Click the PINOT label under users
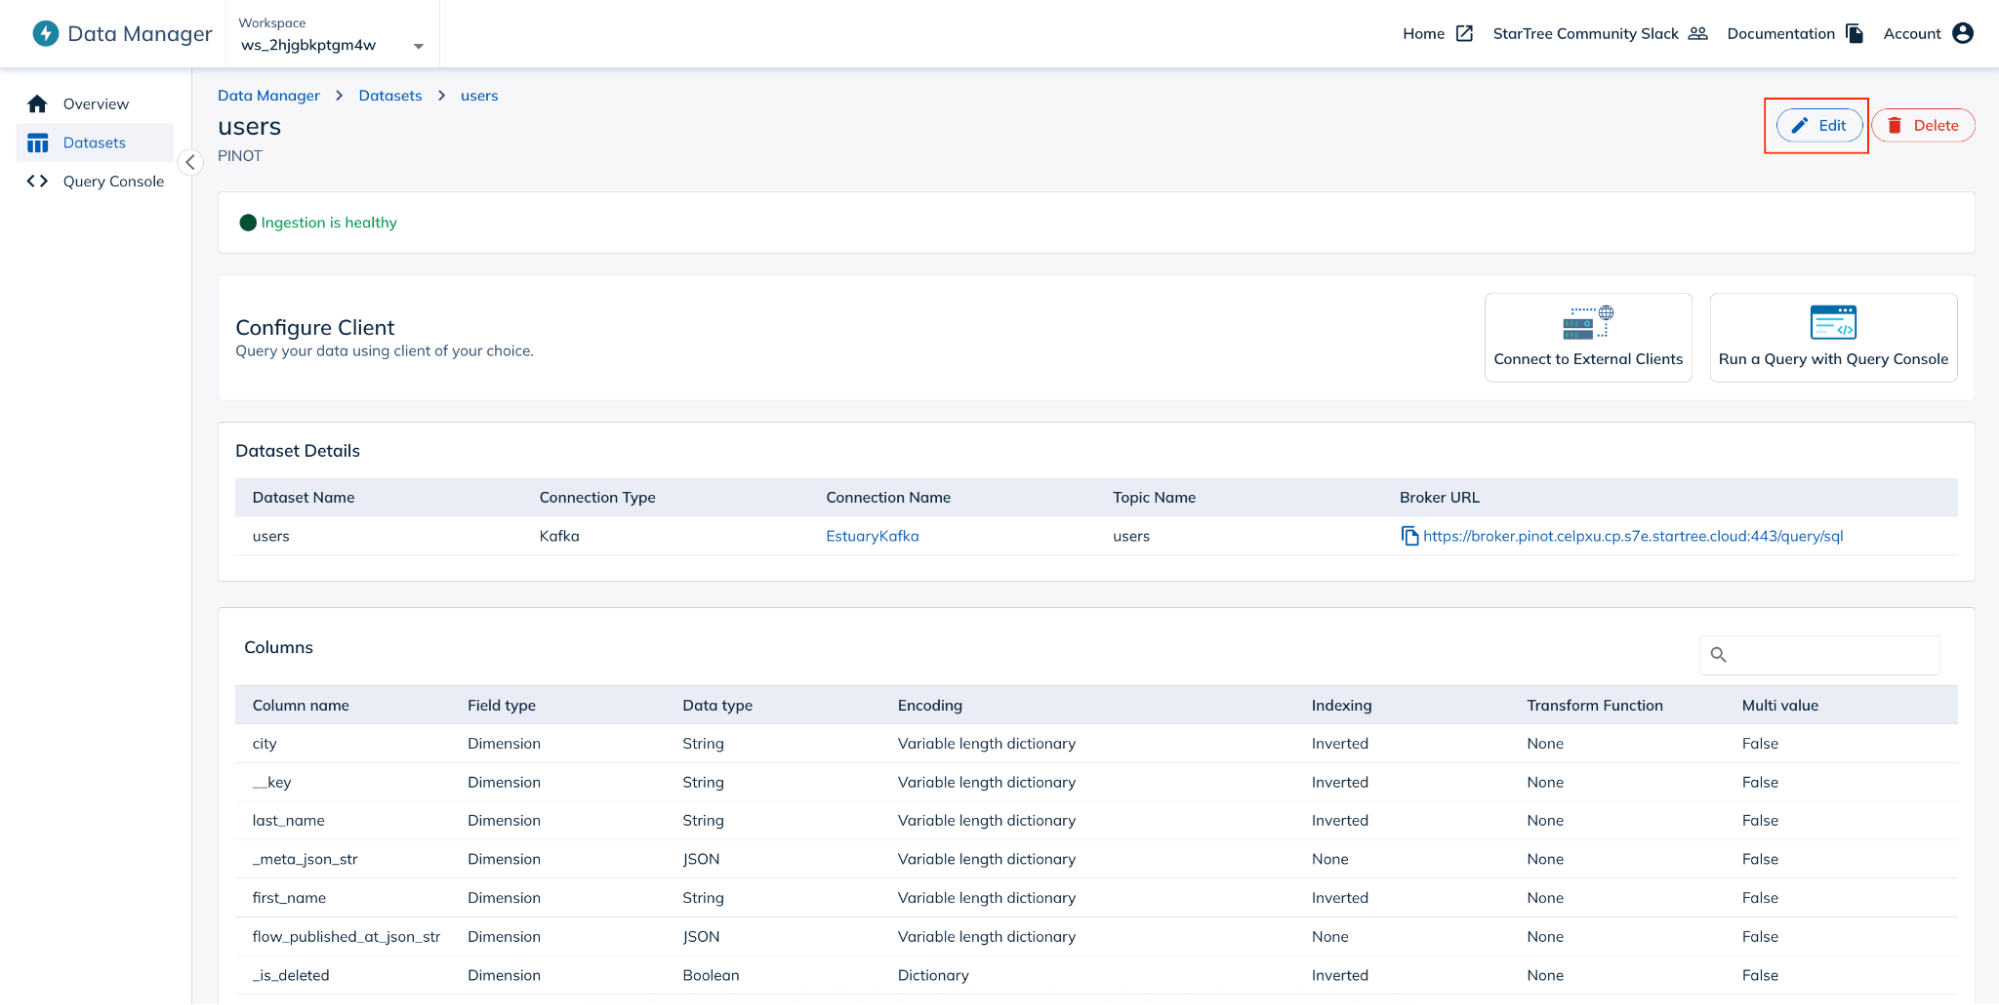 click(x=240, y=156)
